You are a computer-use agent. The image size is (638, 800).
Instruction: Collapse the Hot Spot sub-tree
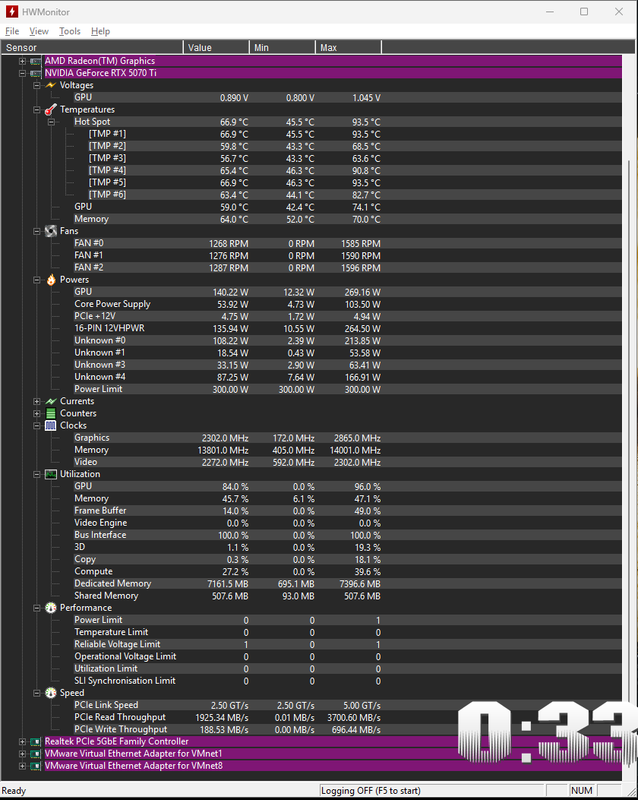[x=52, y=122]
